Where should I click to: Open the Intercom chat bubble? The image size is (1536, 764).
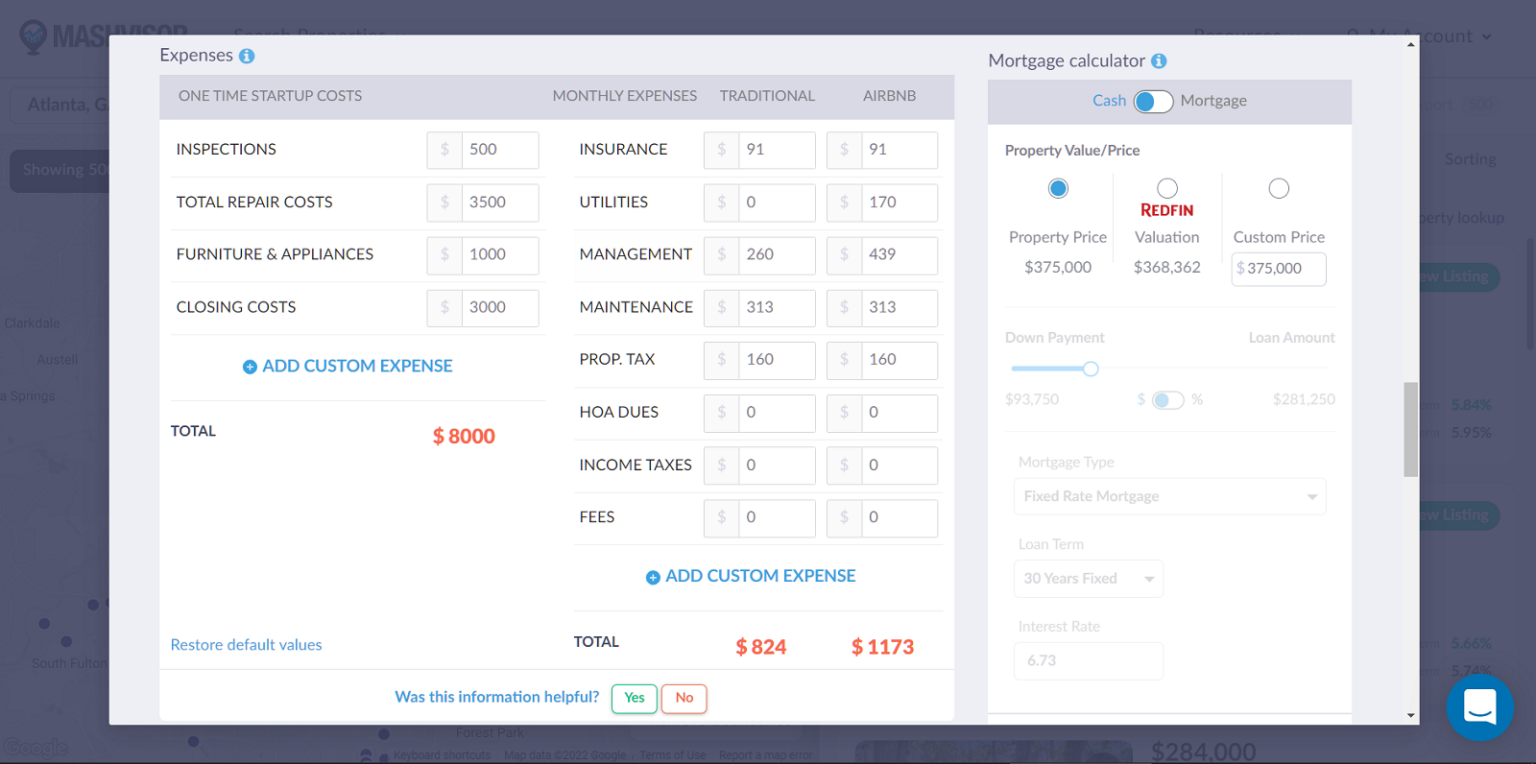pos(1480,707)
